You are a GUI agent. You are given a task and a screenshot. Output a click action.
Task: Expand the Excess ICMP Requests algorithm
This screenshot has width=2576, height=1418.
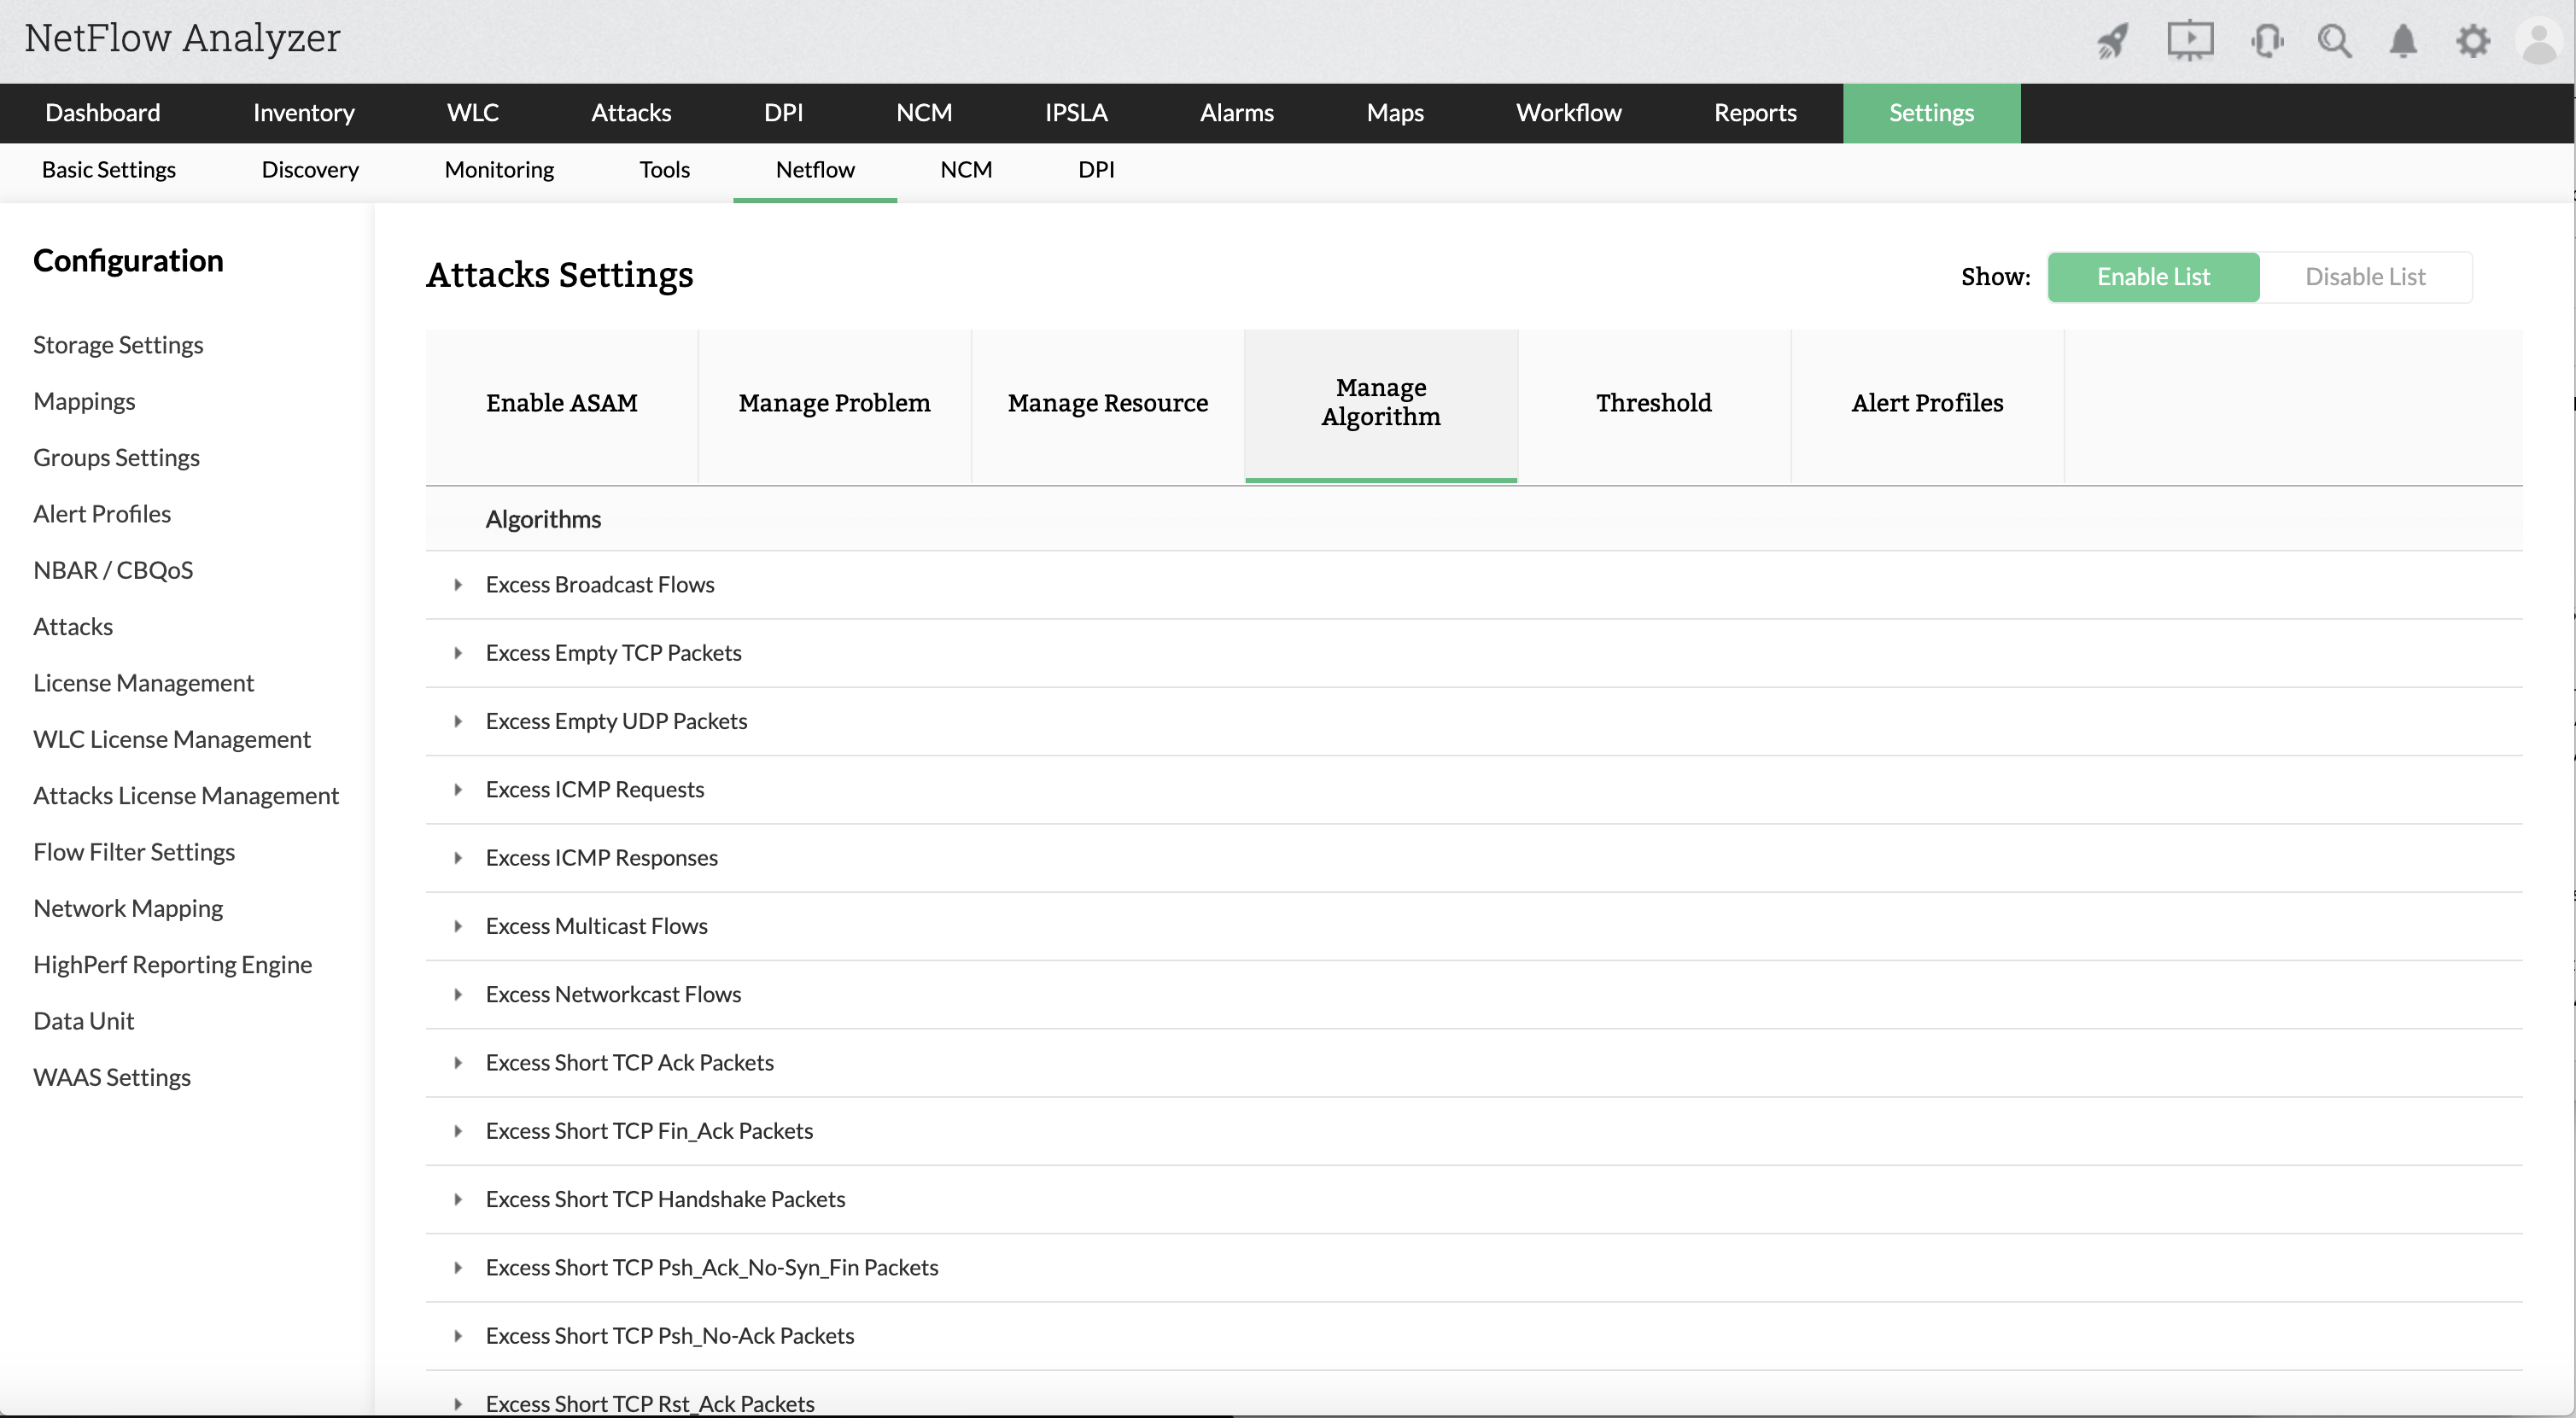point(458,790)
